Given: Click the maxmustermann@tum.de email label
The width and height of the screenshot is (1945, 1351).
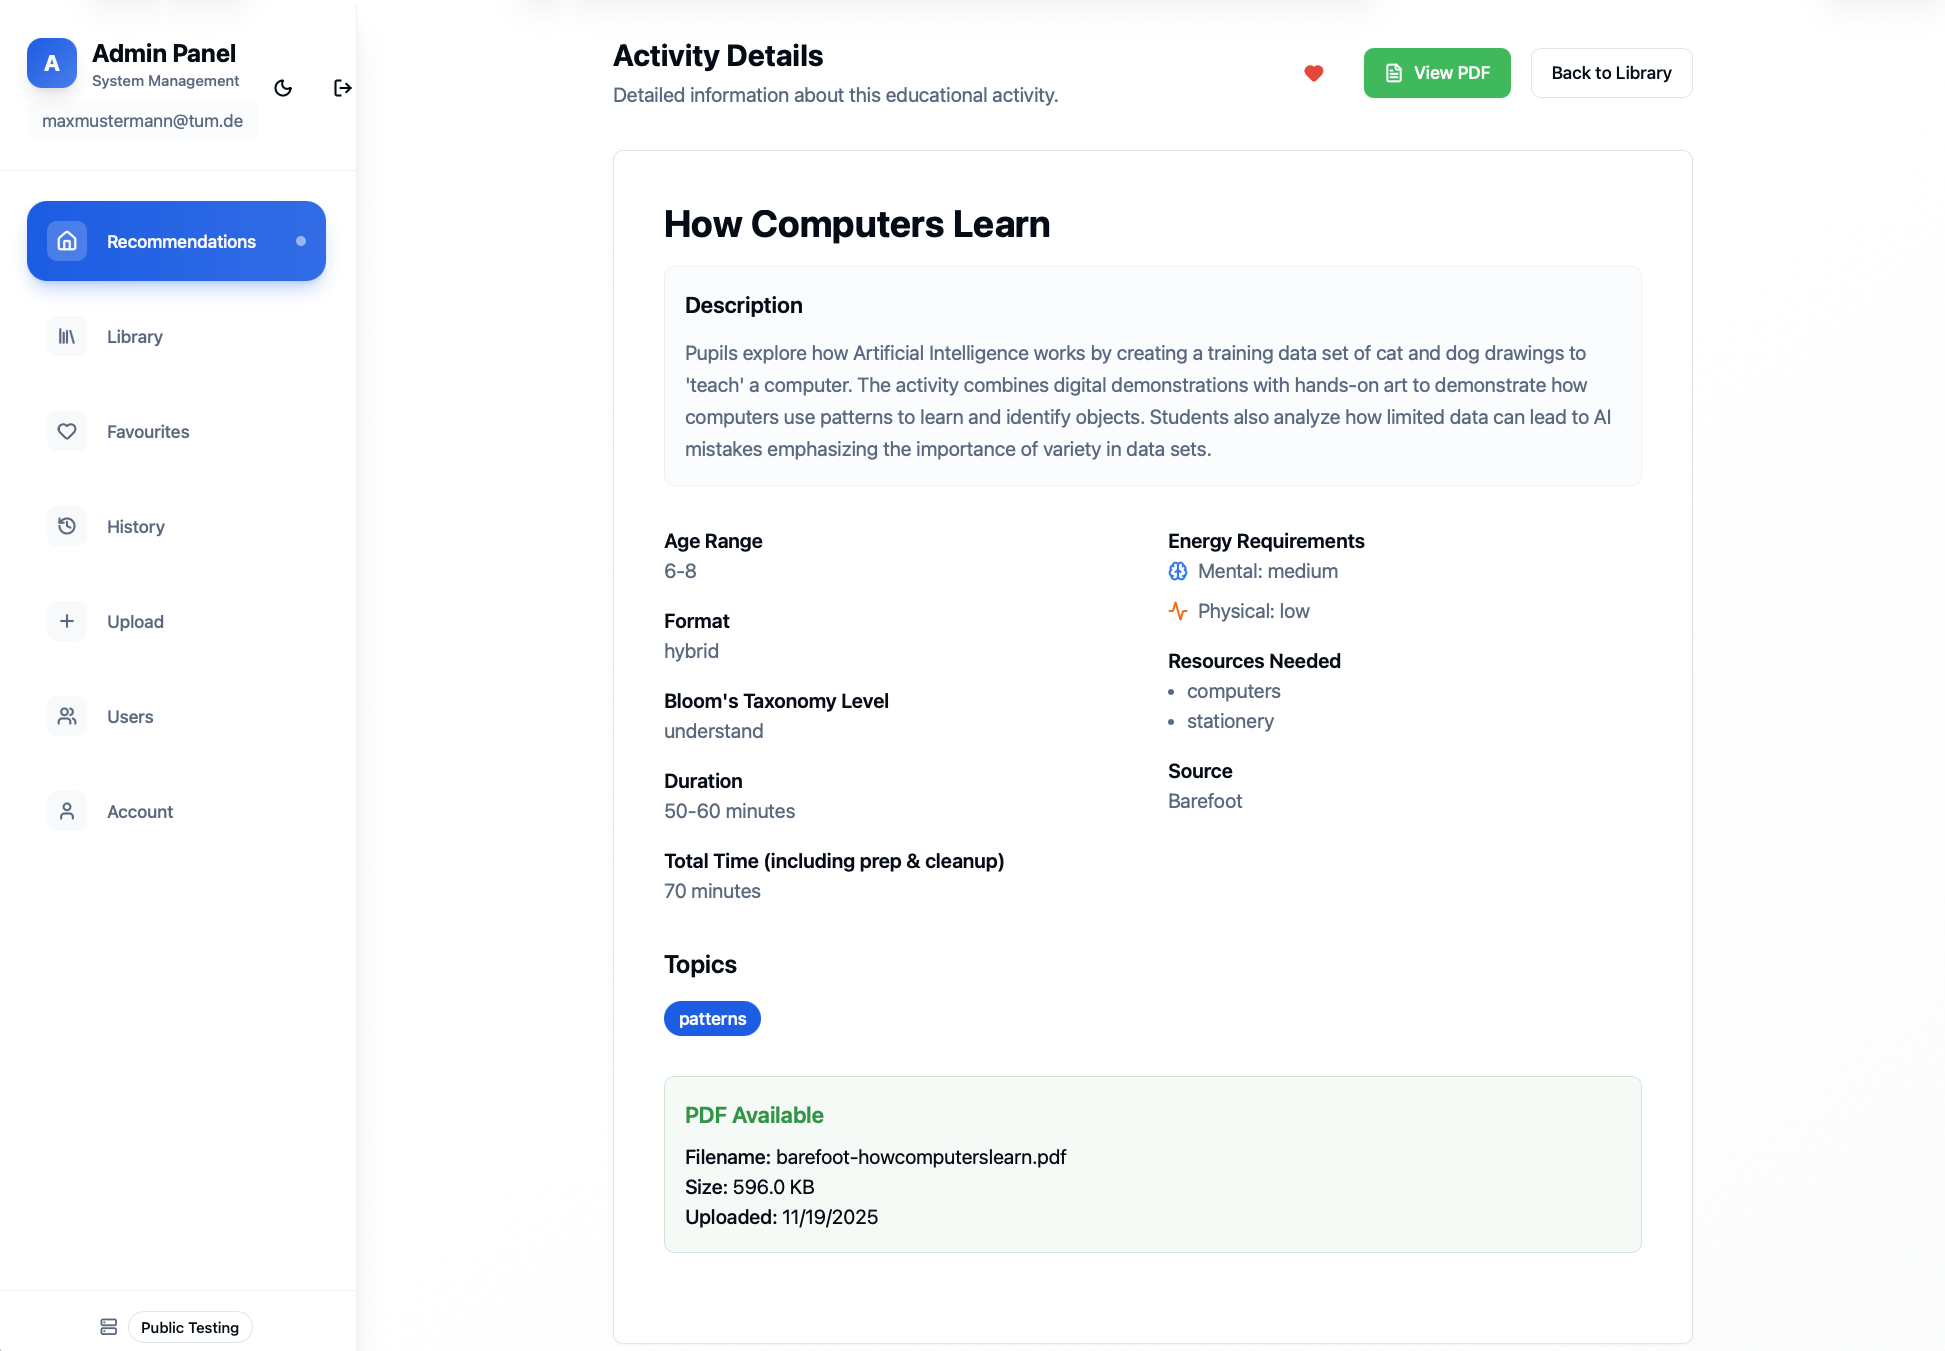Looking at the screenshot, I should pos(142,121).
